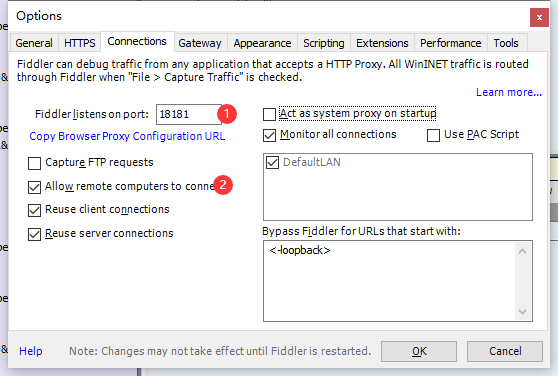Open the Appearance tab

click(x=262, y=43)
